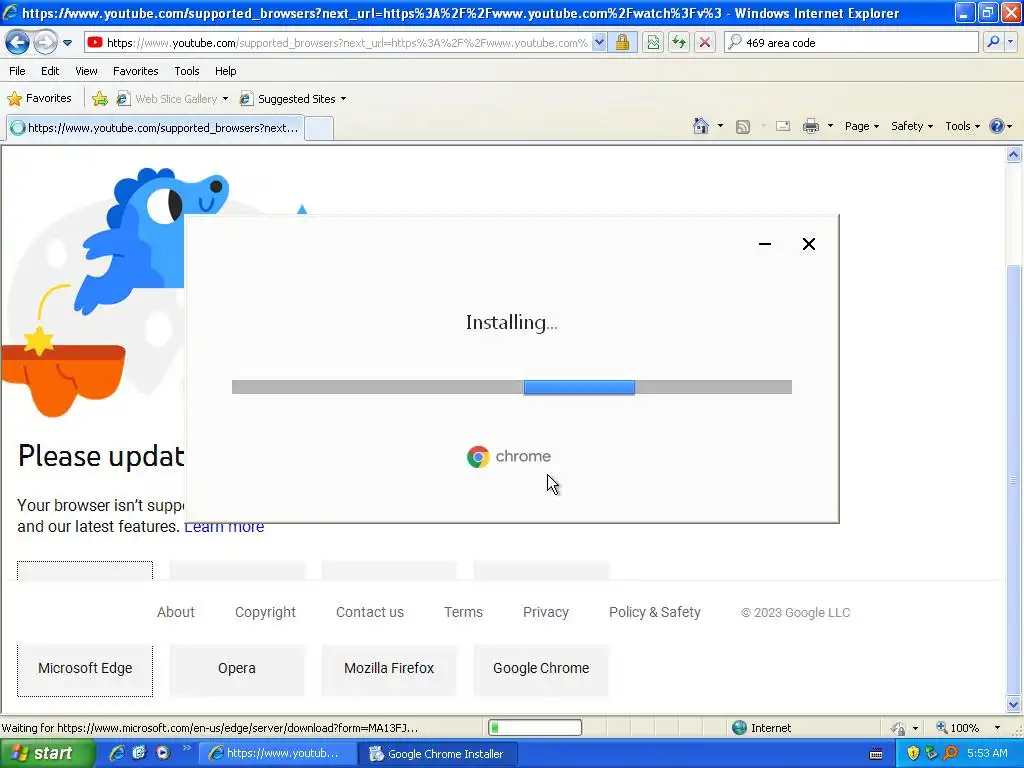Image resolution: width=1024 pixels, height=768 pixels.
Task: Click the search magnifier button
Action: (x=993, y=43)
